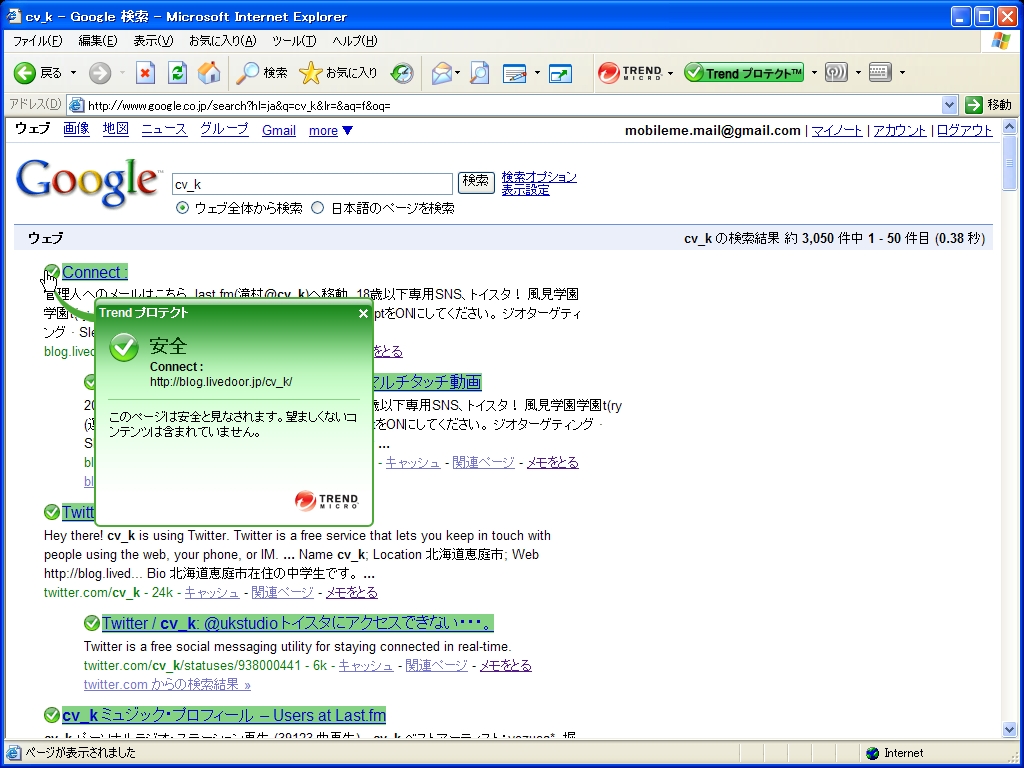This screenshot has width=1024, height=768.
Task: Open the 表示(V) menu
Action: [153, 40]
